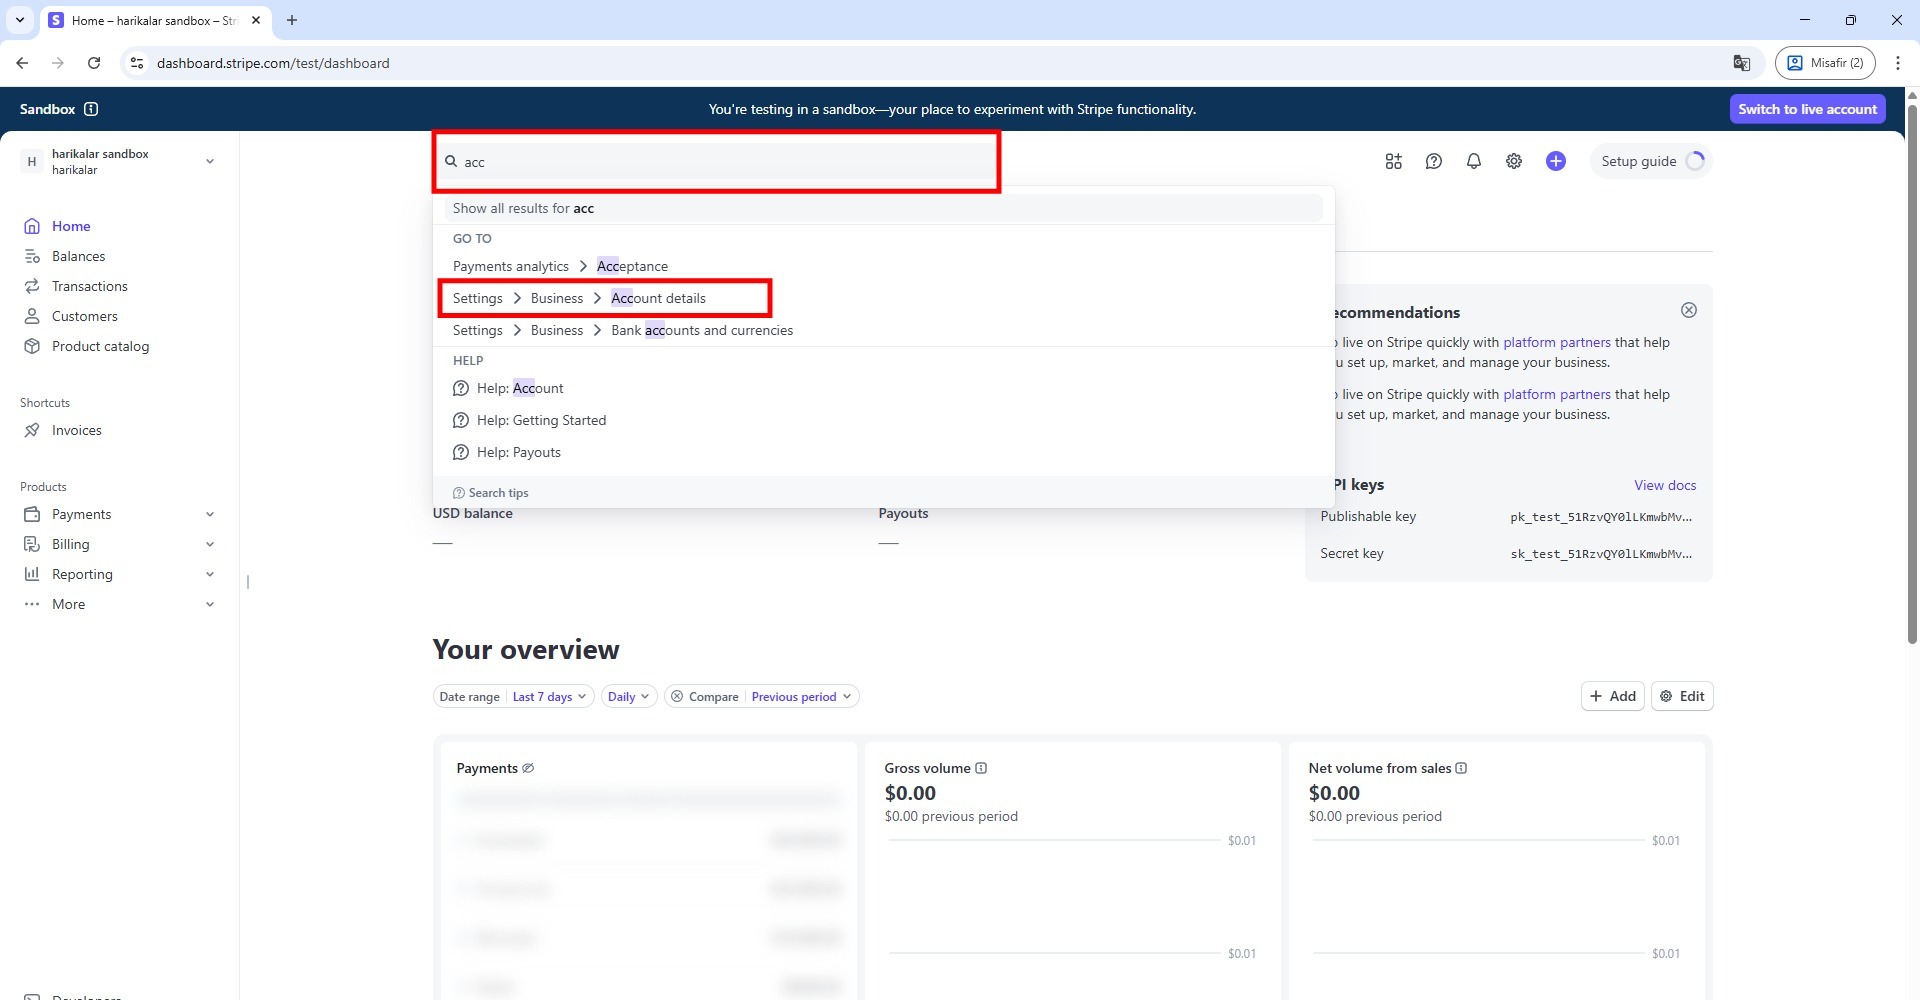
Task: Click the Google Translate icon in address bar
Action: point(1741,63)
